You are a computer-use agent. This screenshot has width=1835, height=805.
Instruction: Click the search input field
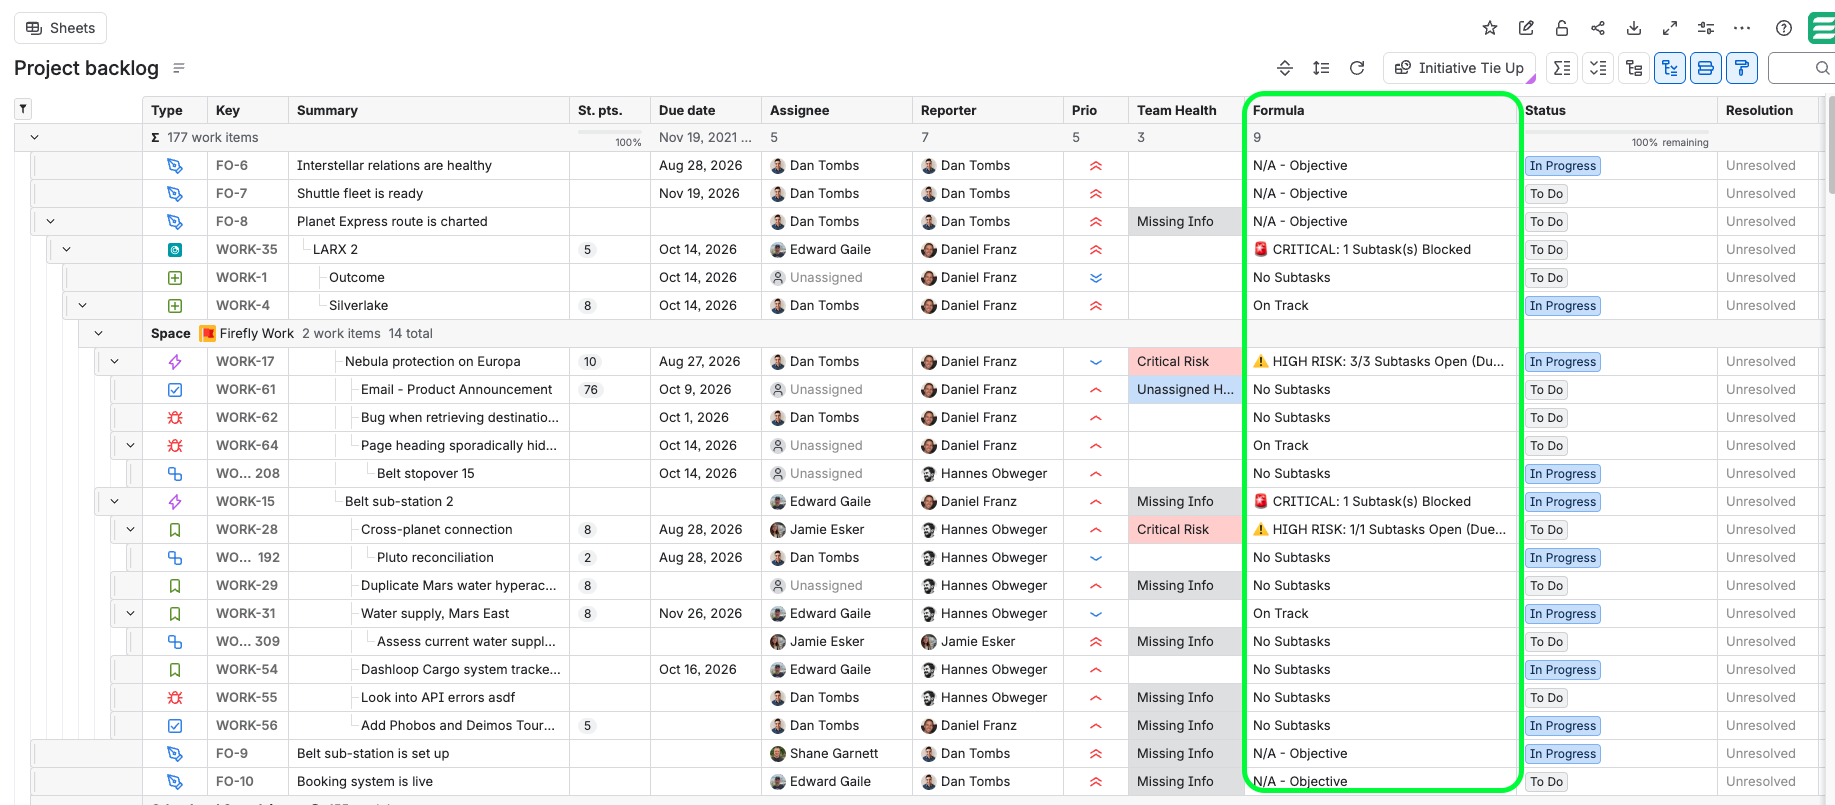[x=1801, y=68]
